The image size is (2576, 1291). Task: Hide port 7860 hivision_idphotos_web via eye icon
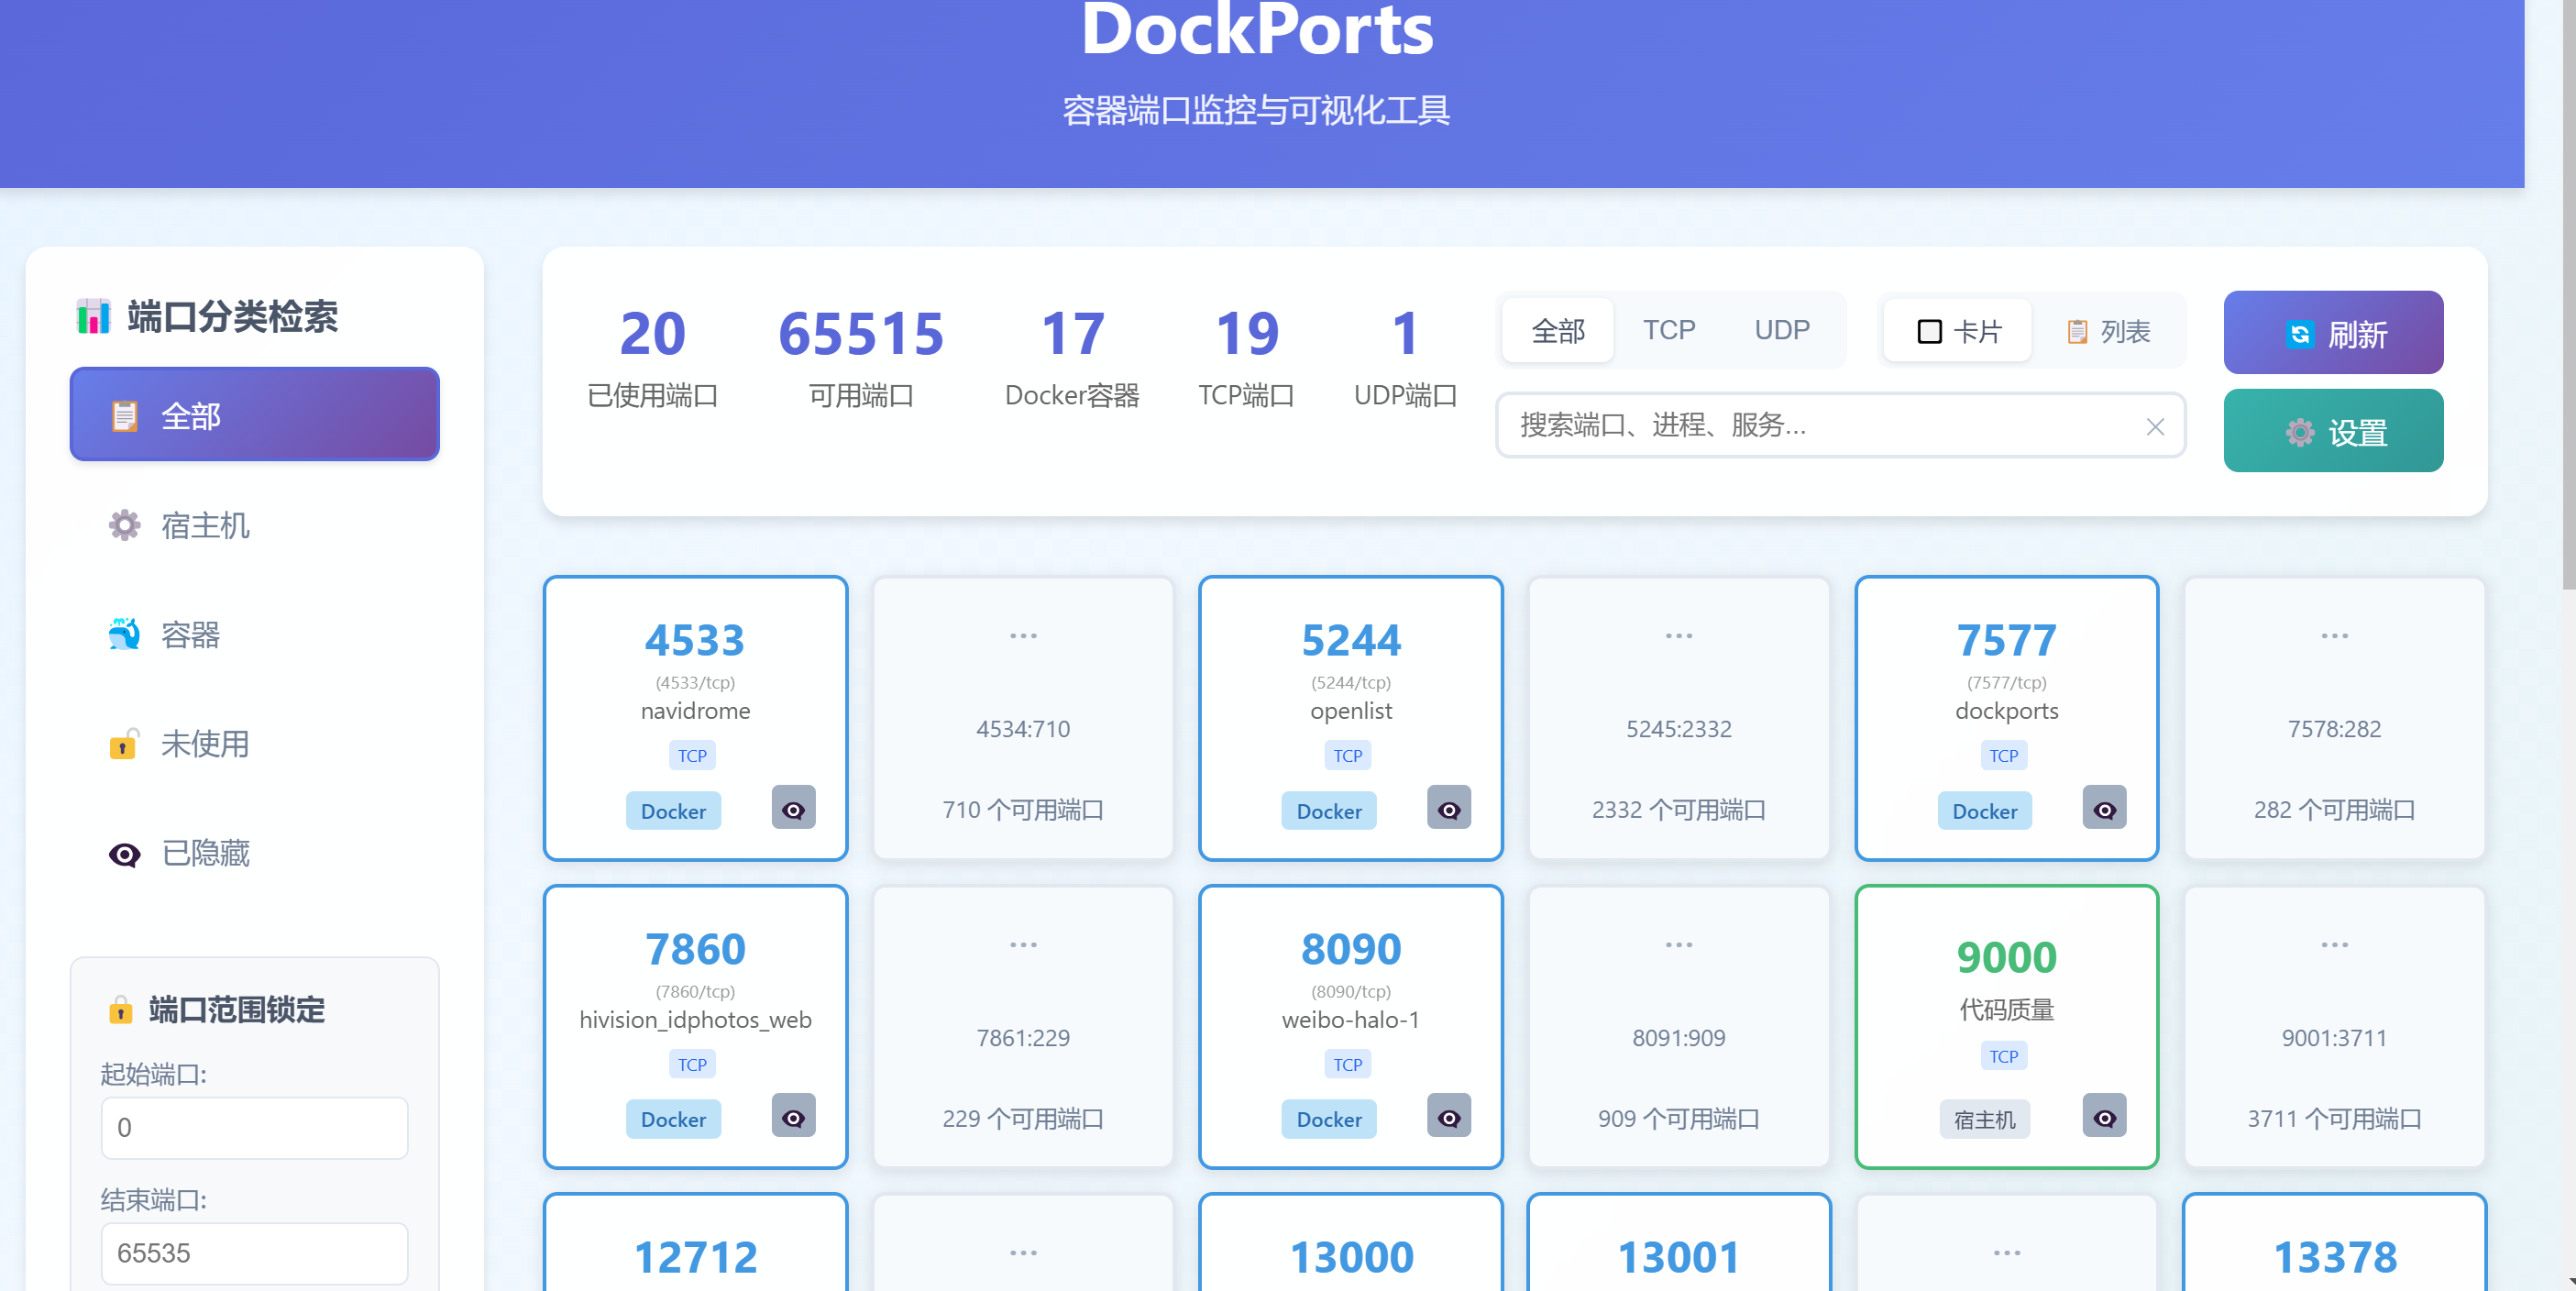[x=793, y=1116]
